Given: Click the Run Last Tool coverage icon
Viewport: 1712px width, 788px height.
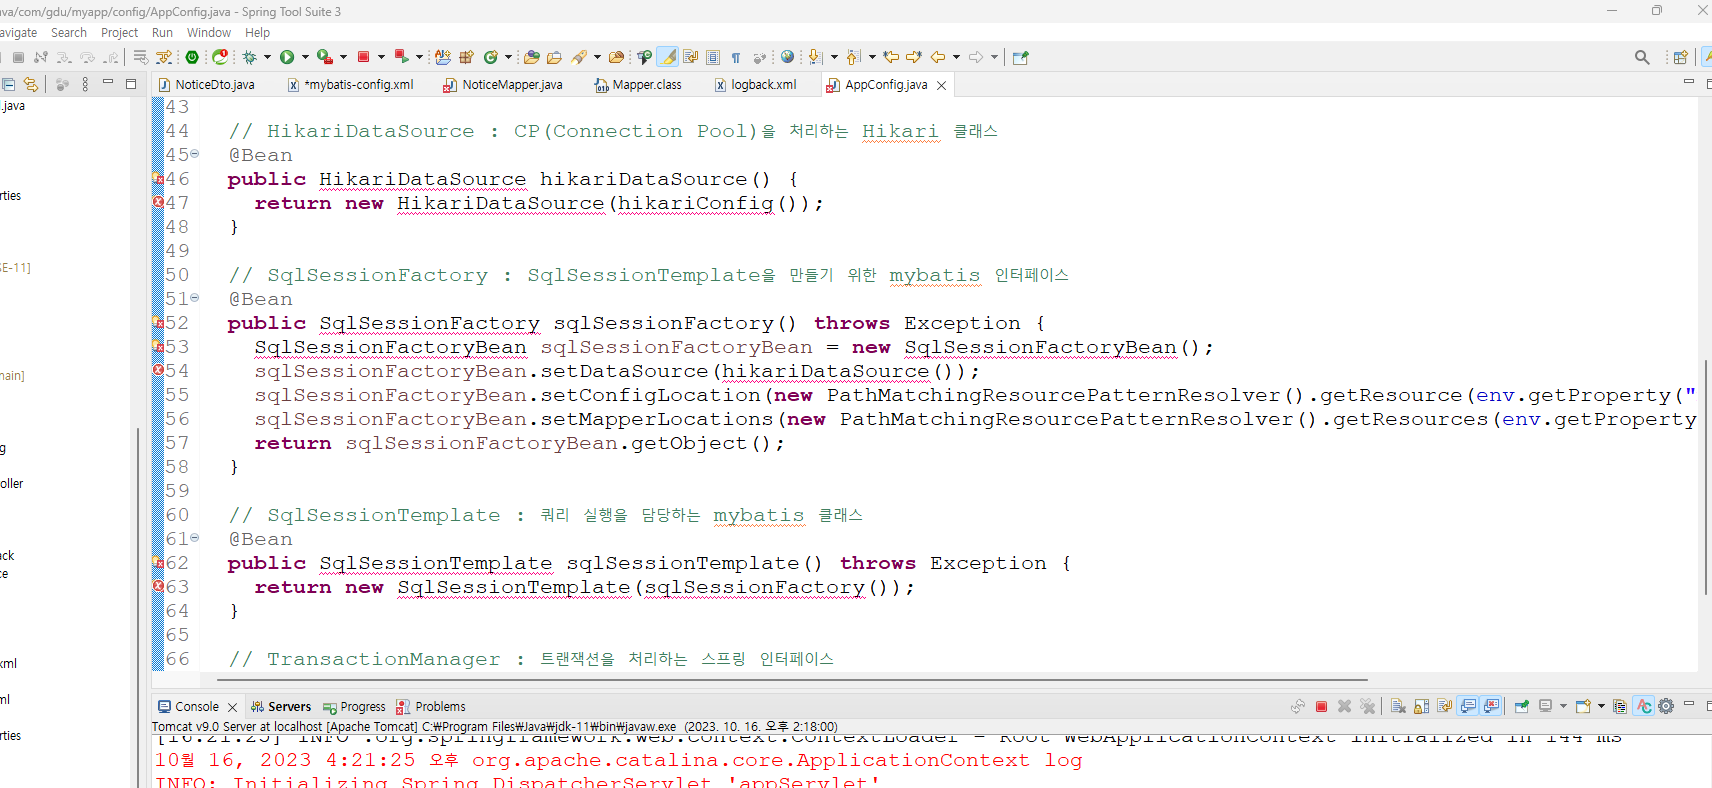Looking at the screenshot, I should coord(324,57).
